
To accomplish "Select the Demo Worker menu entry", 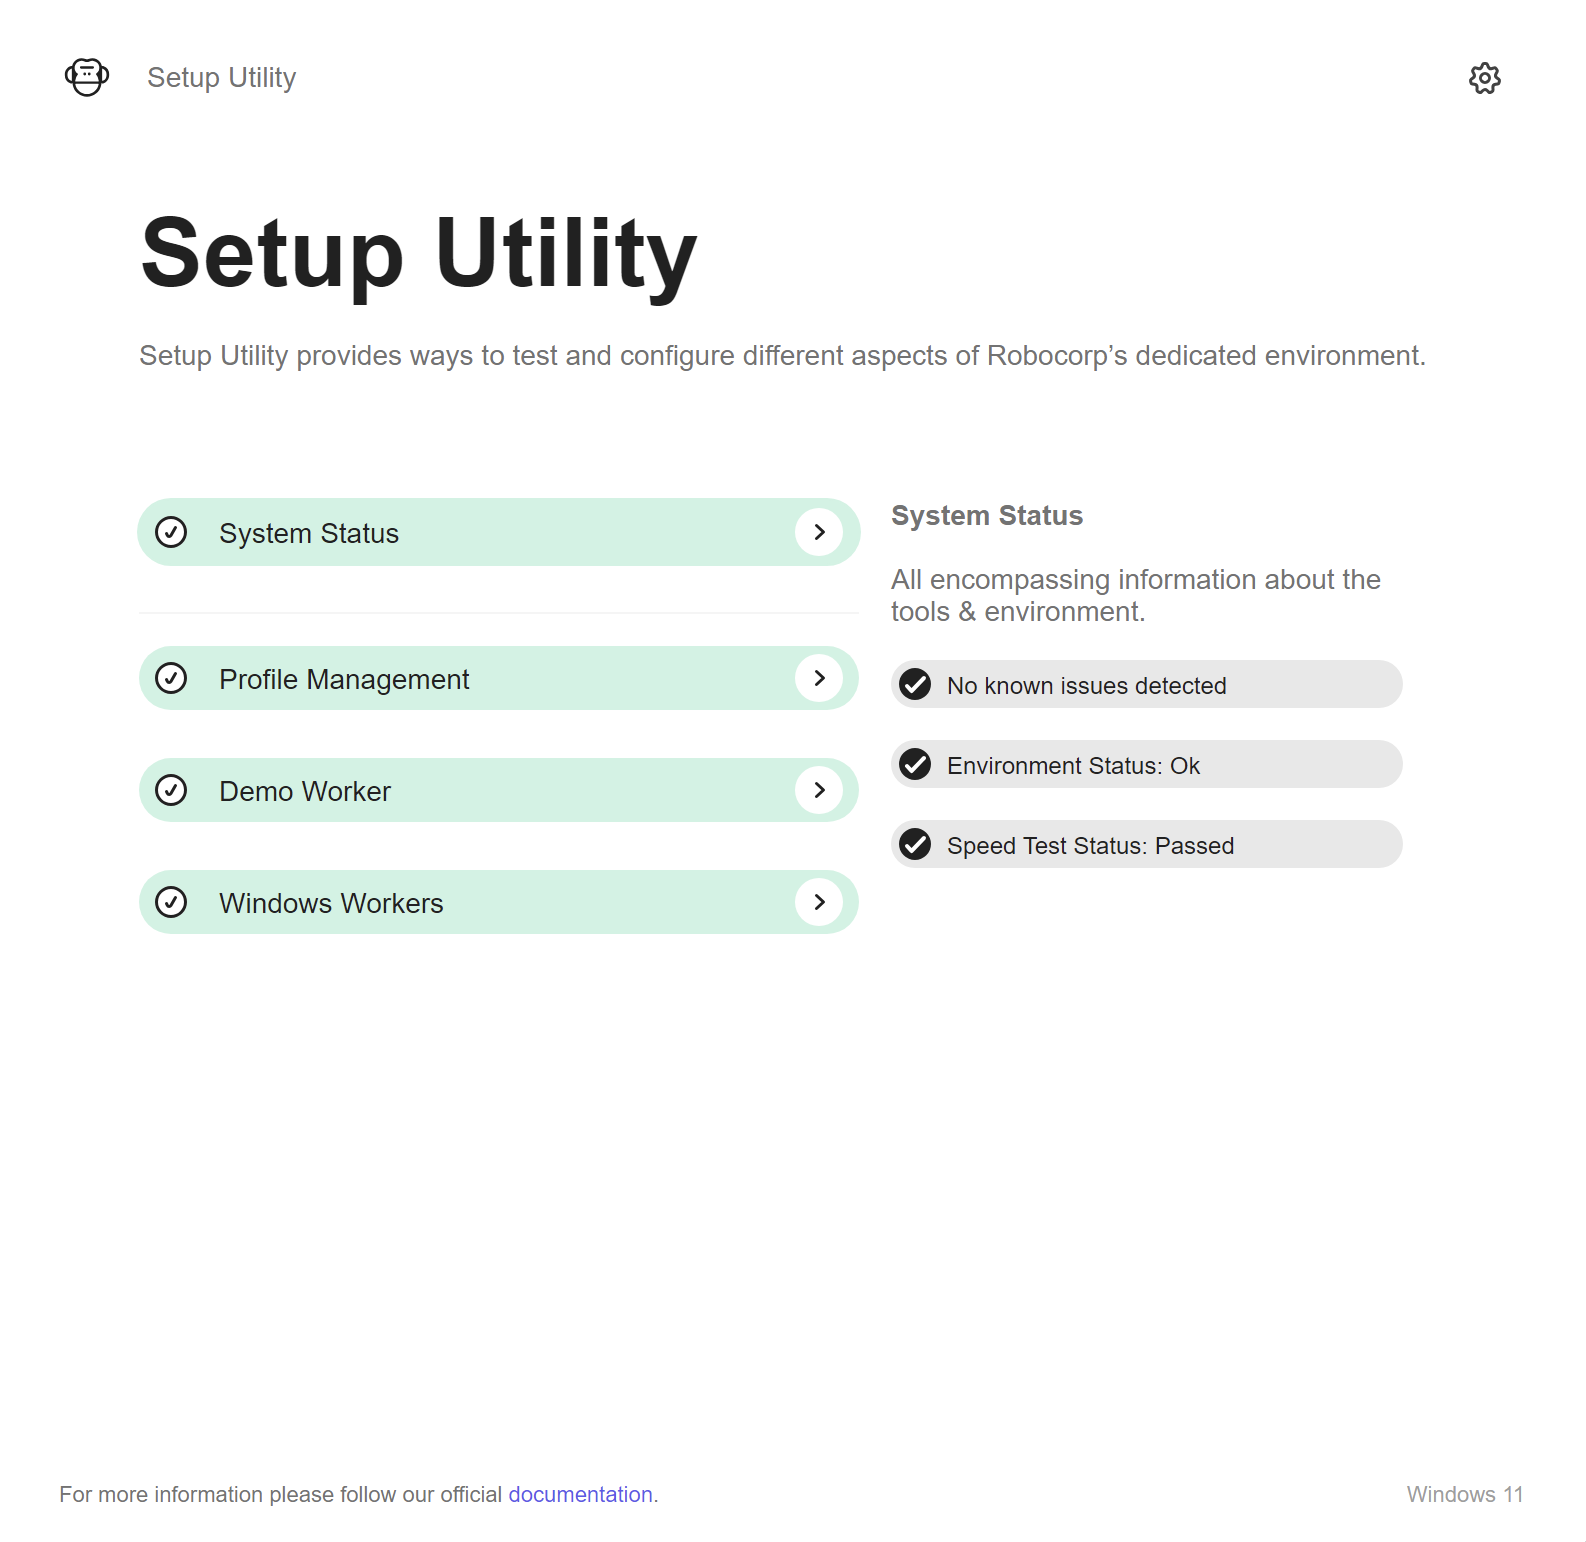I will (x=499, y=790).
